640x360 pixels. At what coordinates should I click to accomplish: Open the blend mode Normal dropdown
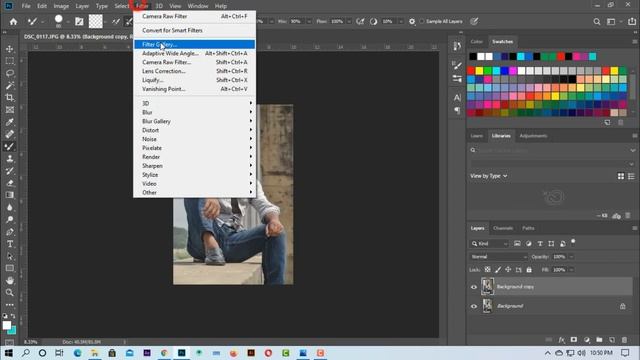coord(498,257)
